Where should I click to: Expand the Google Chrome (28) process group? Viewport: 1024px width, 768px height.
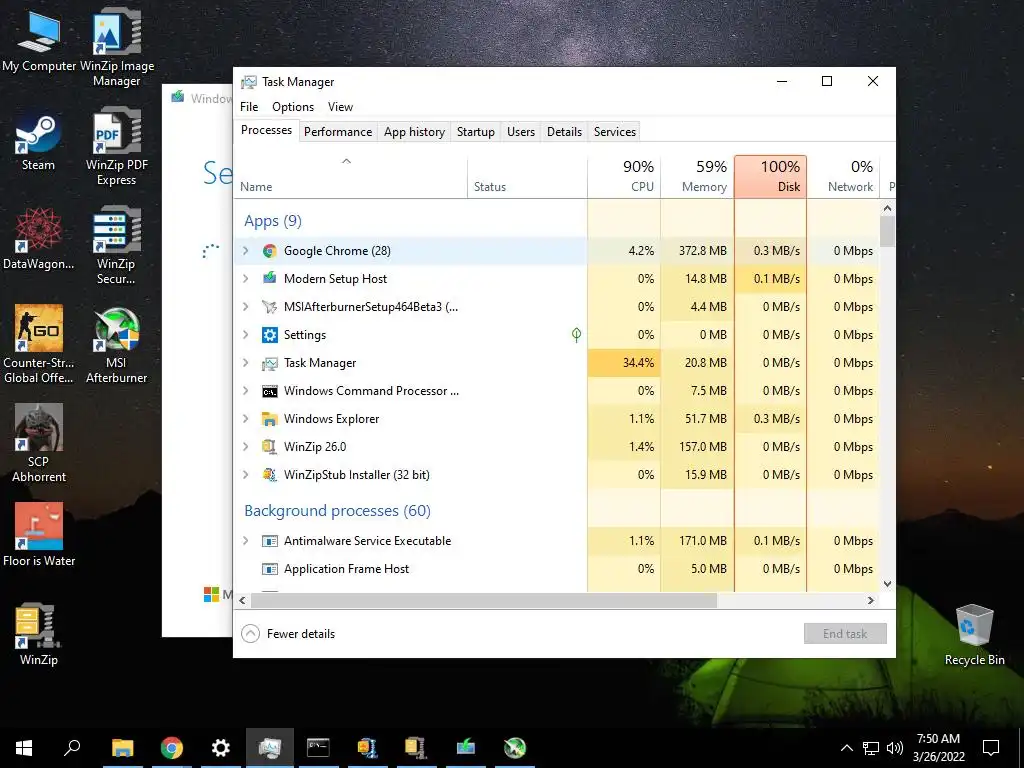[x=246, y=251]
